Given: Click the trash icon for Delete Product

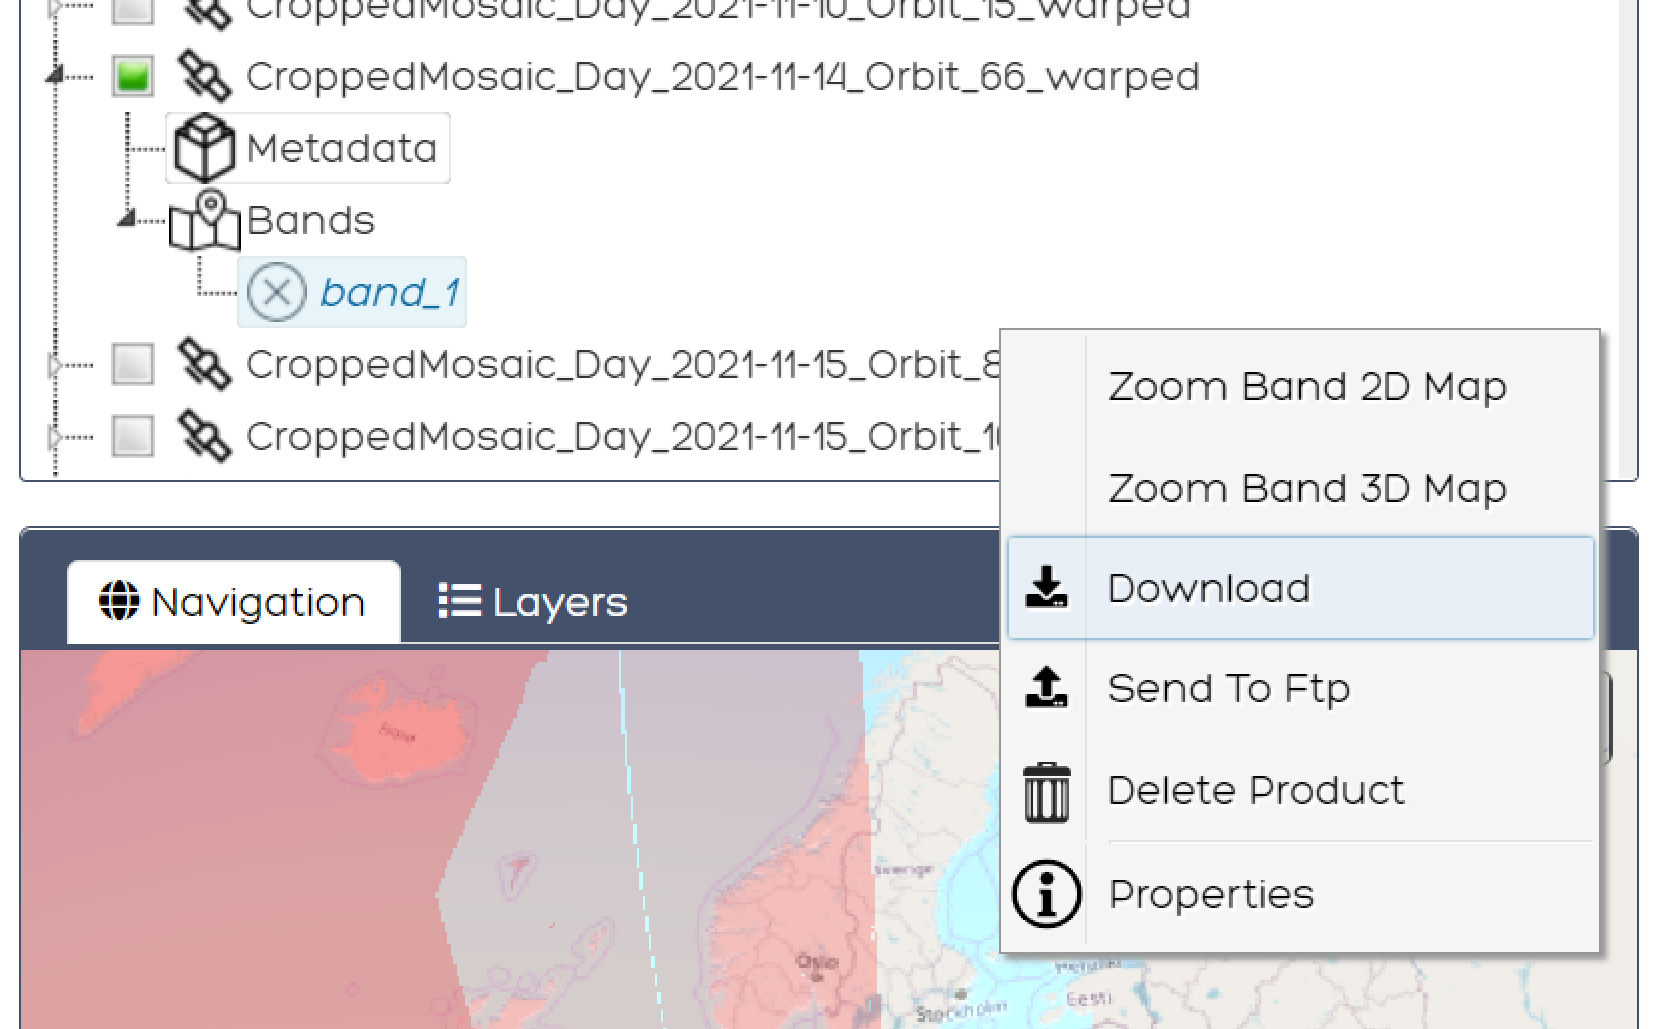Looking at the screenshot, I should pyautogui.click(x=1045, y=790).
